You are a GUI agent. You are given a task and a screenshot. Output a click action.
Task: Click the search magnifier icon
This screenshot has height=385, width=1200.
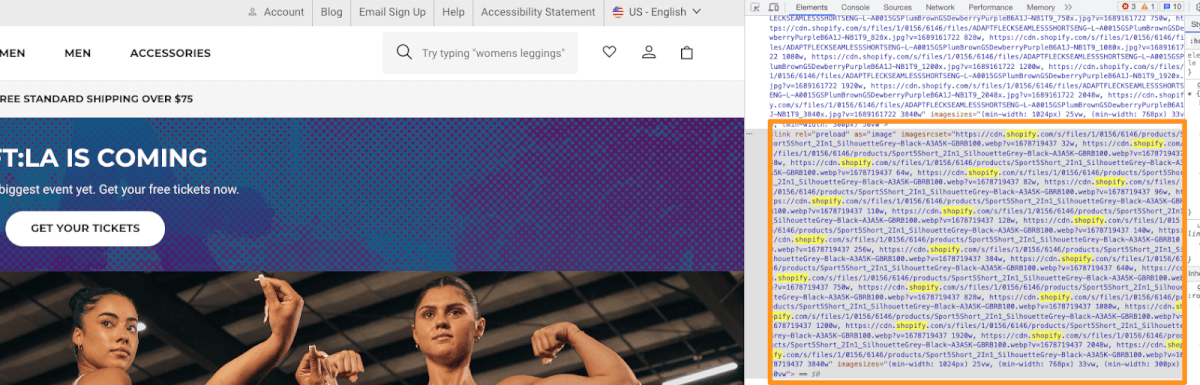[x=404, y=53]
